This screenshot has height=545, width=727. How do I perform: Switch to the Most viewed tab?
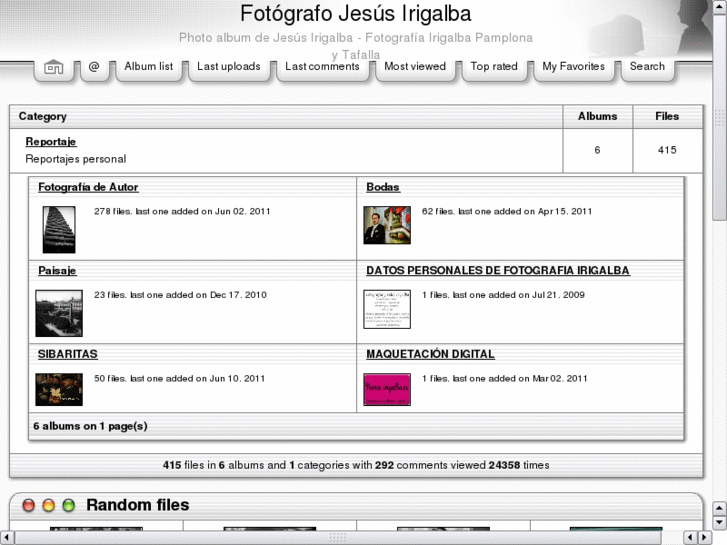tap(415, 67)
